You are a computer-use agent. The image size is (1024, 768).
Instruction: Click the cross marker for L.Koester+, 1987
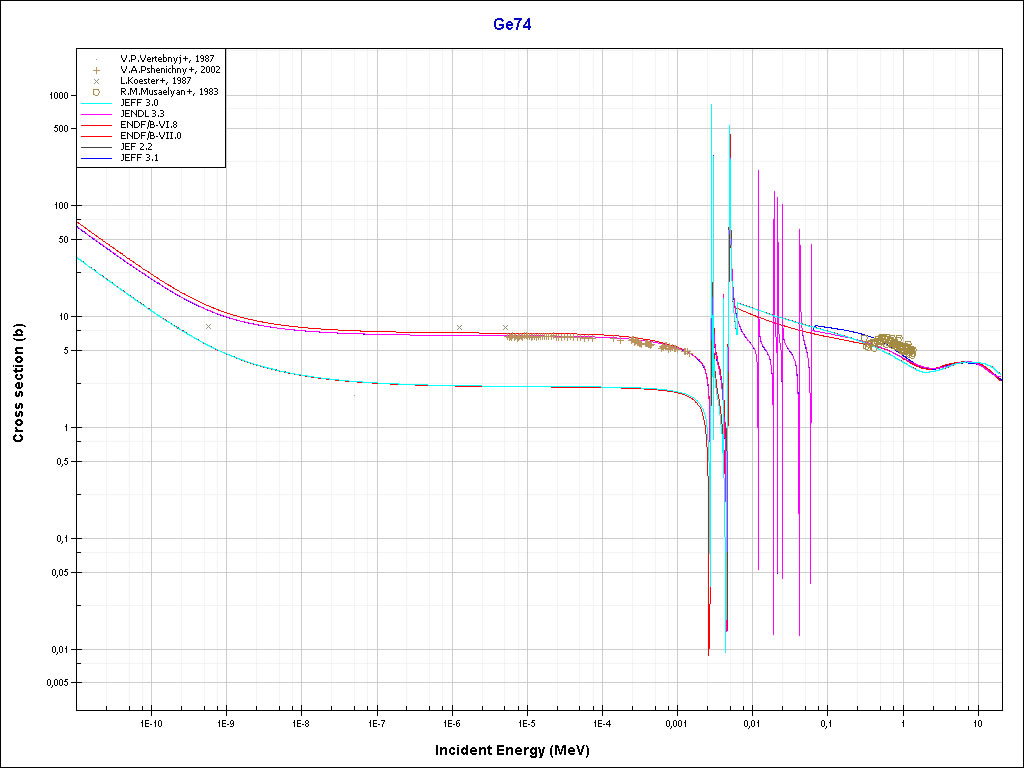pos(97,81)
